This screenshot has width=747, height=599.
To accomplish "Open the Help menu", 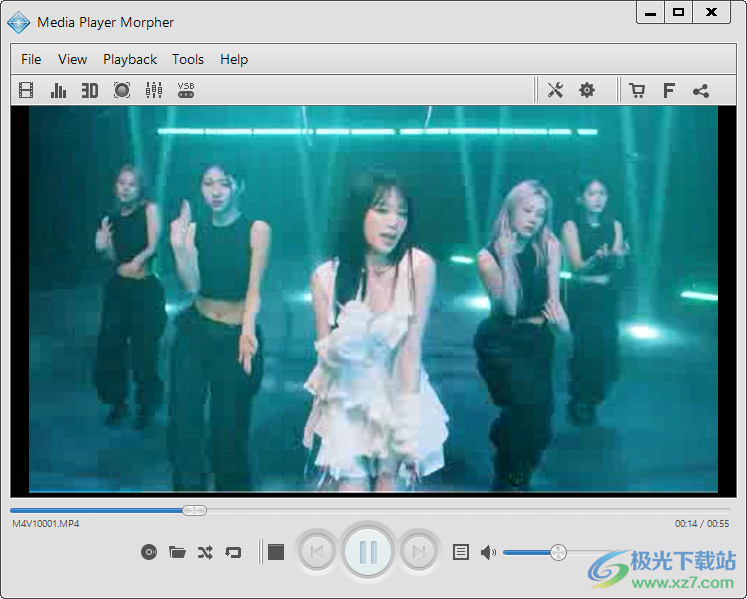I will 234,60.
